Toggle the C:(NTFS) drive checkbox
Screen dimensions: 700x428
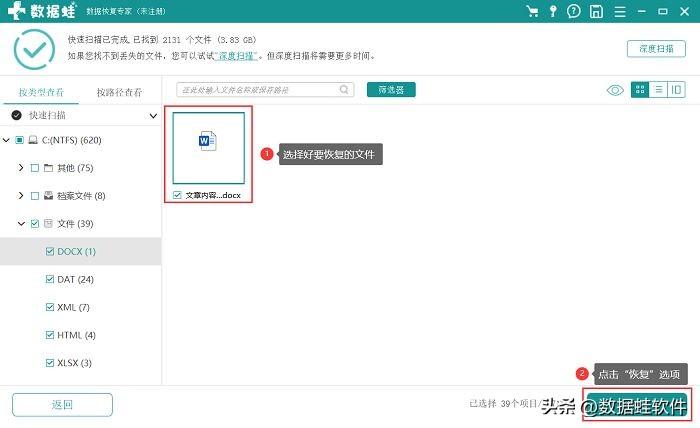click(19, 140)
